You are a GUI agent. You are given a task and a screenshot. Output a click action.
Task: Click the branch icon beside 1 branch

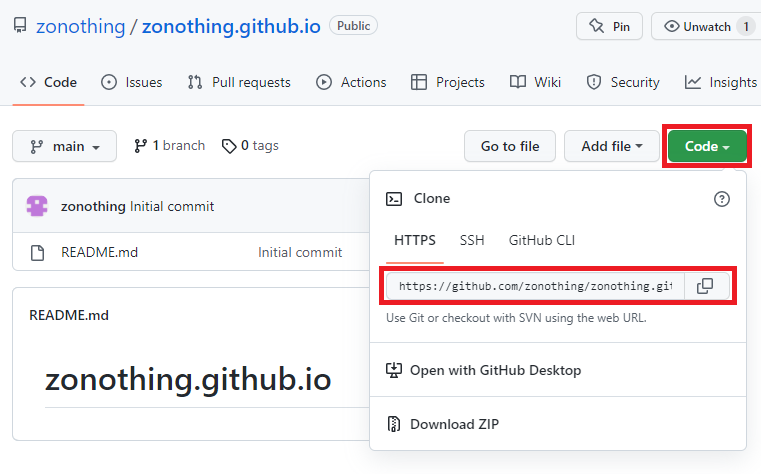tap(141, 146)
